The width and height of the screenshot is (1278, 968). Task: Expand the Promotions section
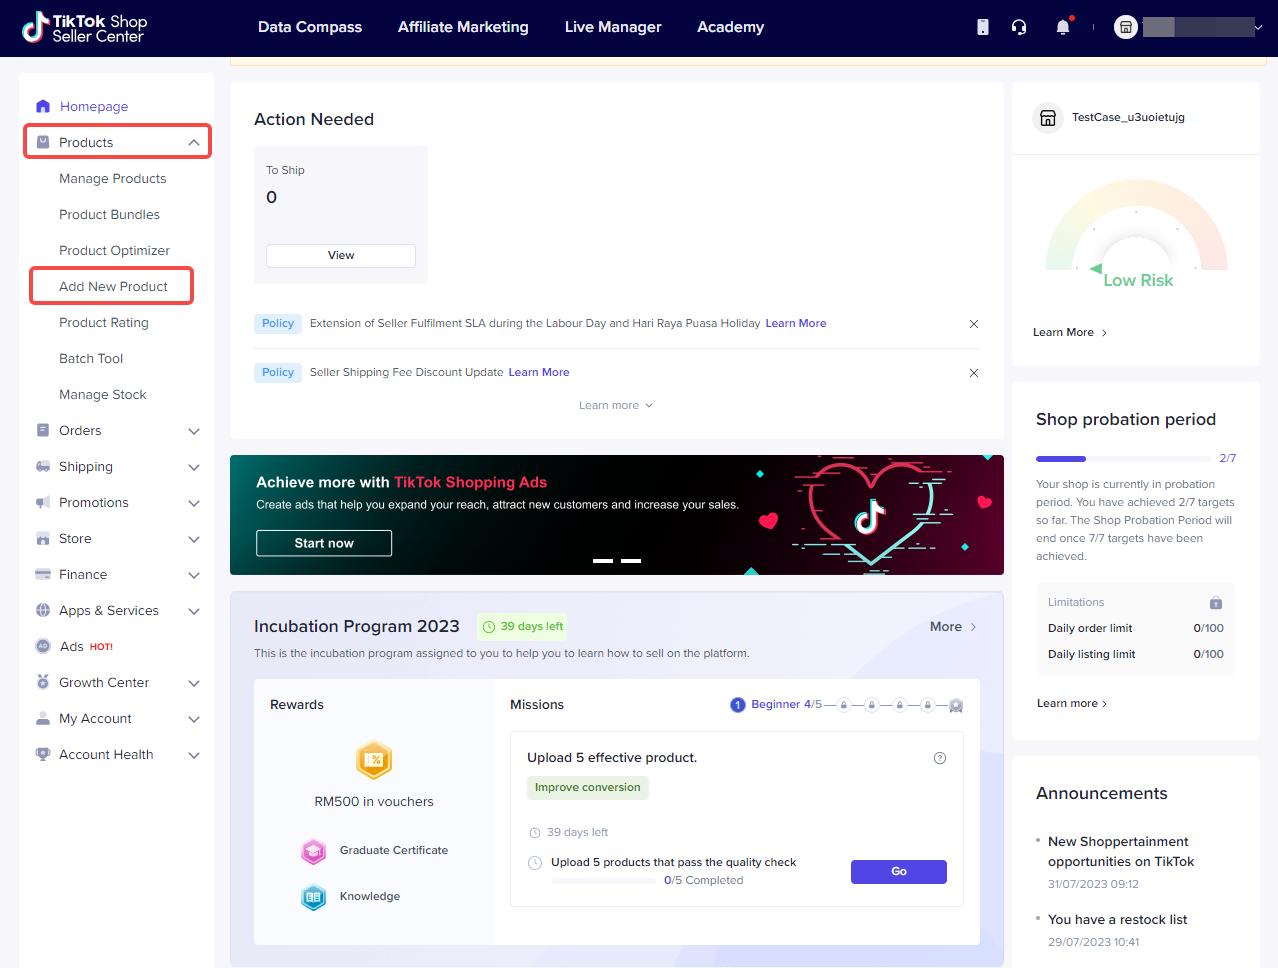[x=194, y=503]
